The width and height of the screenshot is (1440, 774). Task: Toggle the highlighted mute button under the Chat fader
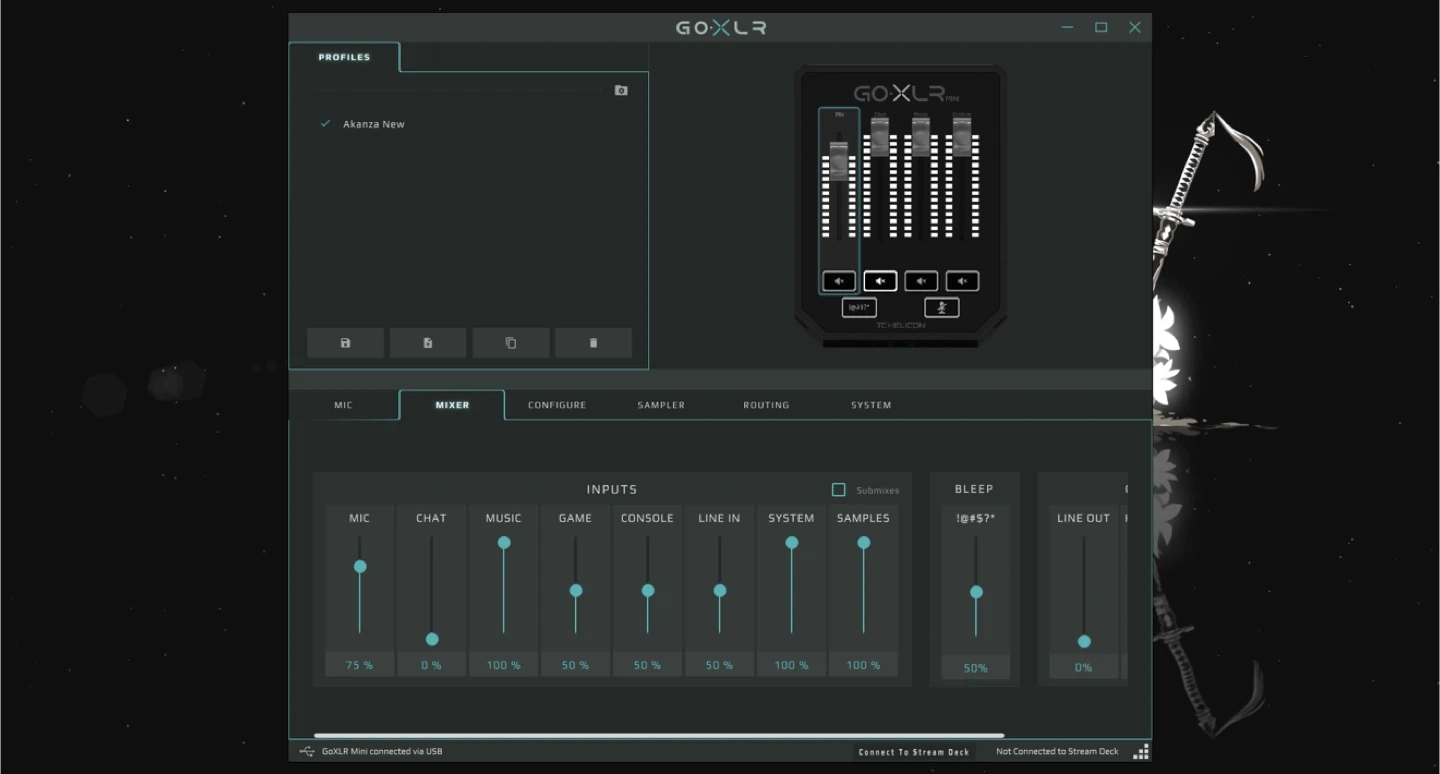[880, 281]
